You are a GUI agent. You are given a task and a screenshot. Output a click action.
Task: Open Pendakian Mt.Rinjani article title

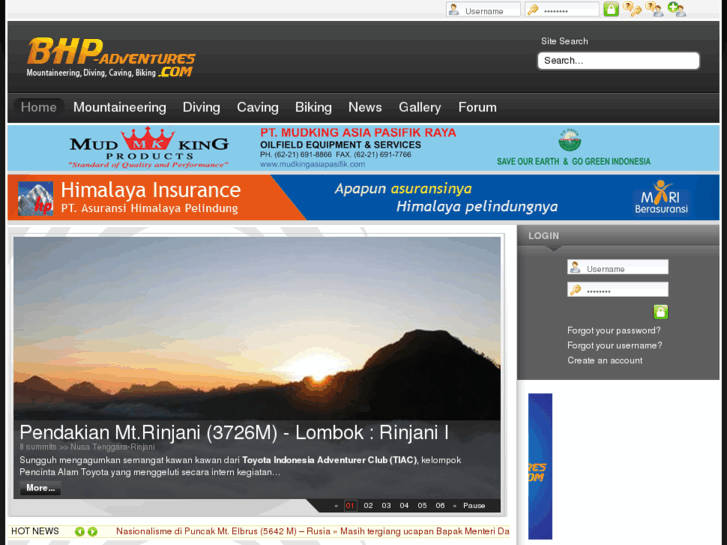(234, 432)
